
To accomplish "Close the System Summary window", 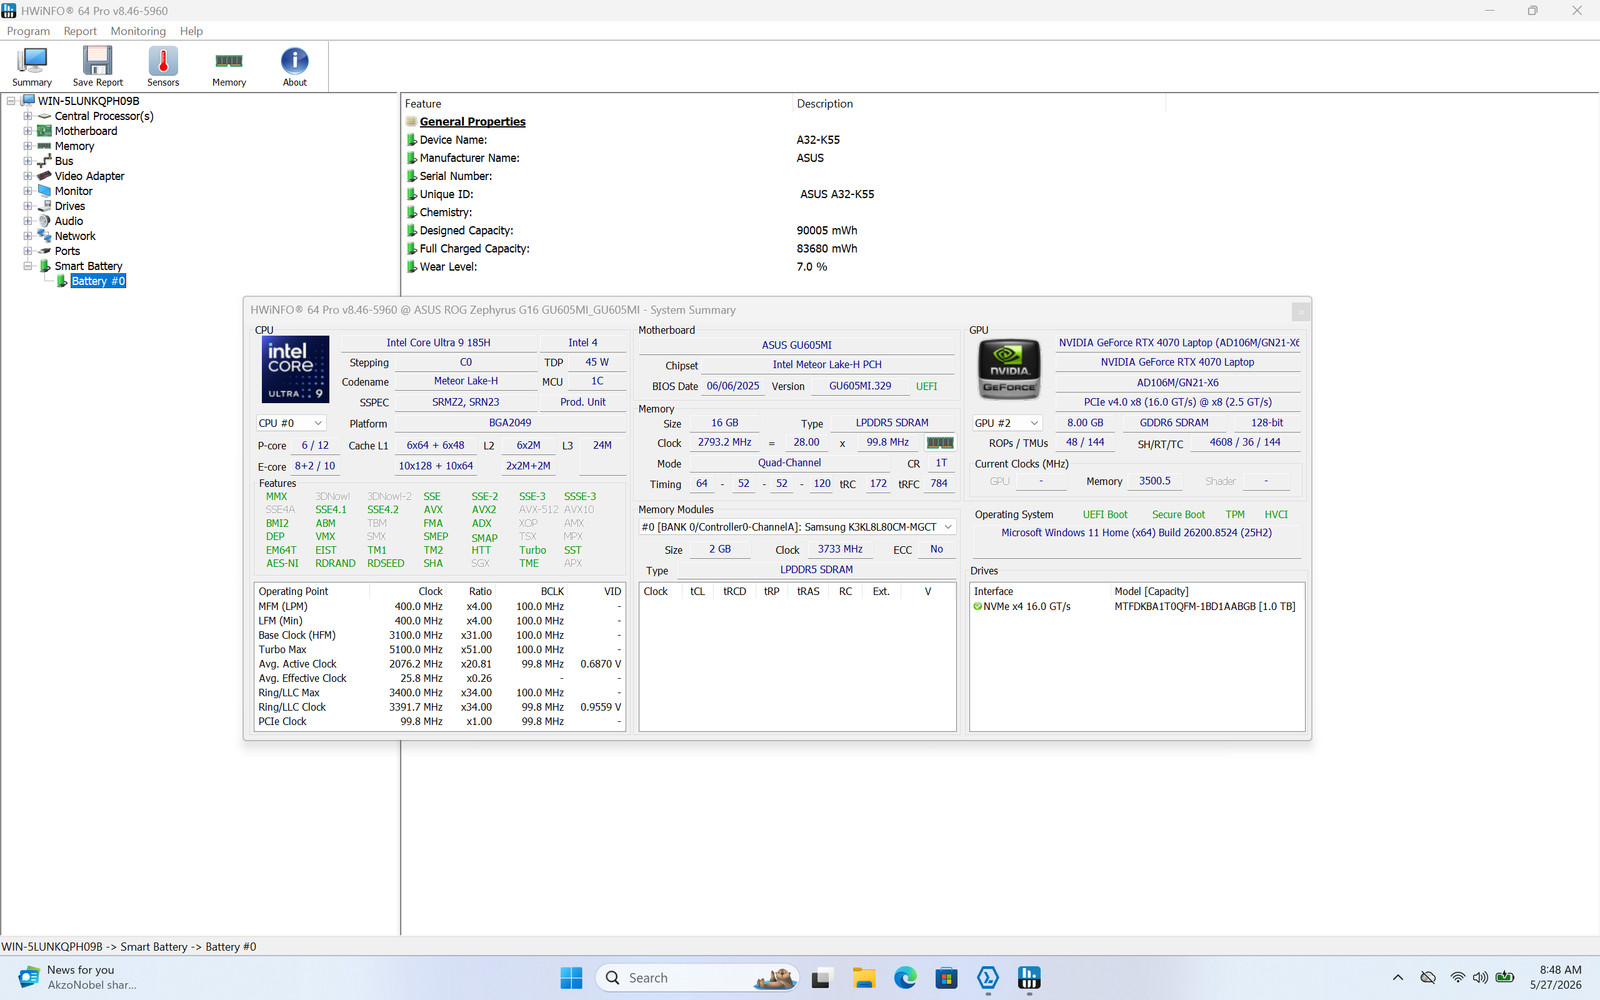I will coord(1300,312).
